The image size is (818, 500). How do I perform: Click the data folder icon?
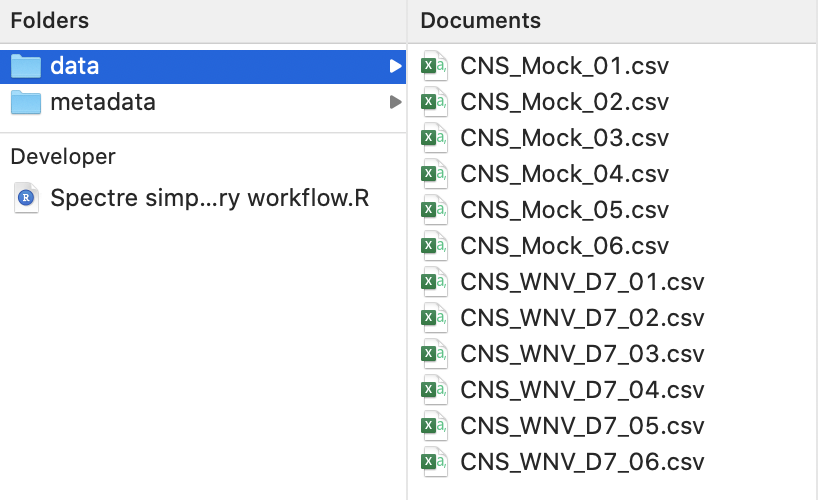click(x=25, y=66)
